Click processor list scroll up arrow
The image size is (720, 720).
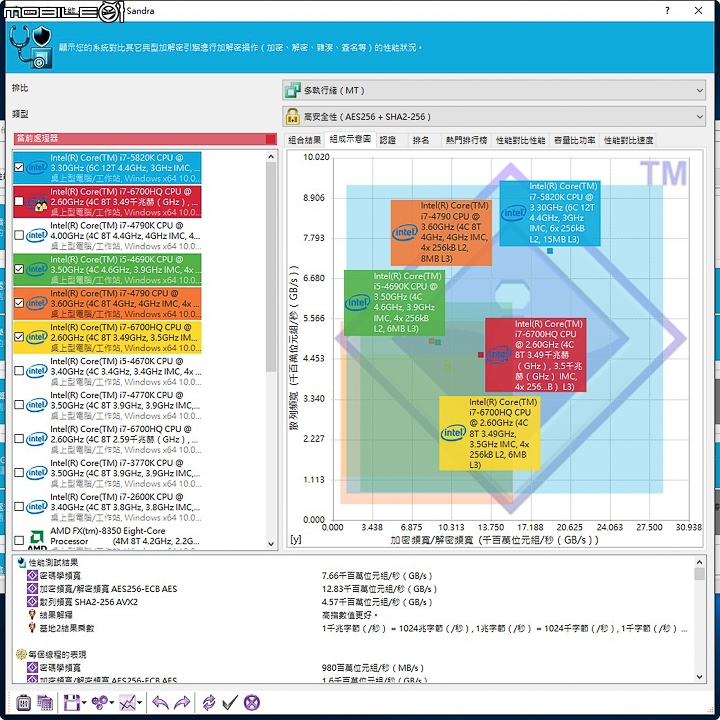(271, 157)
